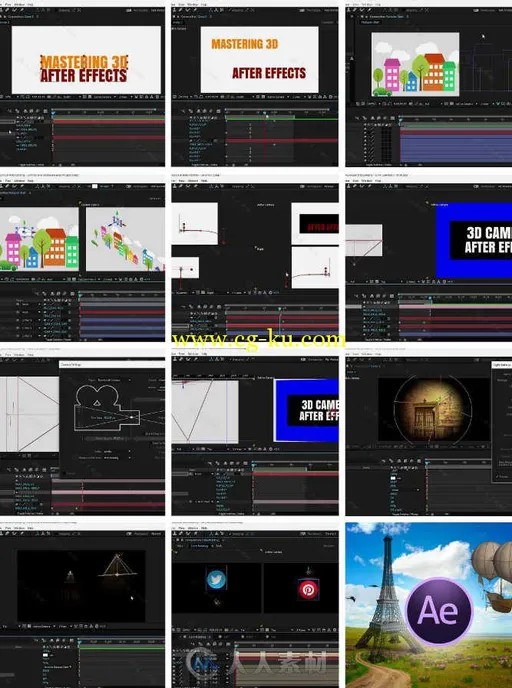Viewport: 512px width, 688px height.
Task: Select the top red layer bar in the overlapping title timeline
Action: click(x=108, y=122)
